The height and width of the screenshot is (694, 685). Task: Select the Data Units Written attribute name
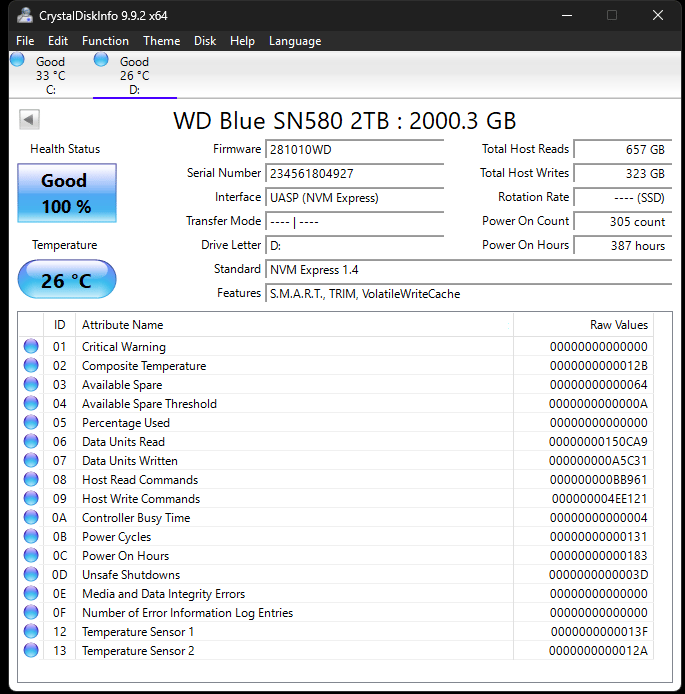point(130,461)
